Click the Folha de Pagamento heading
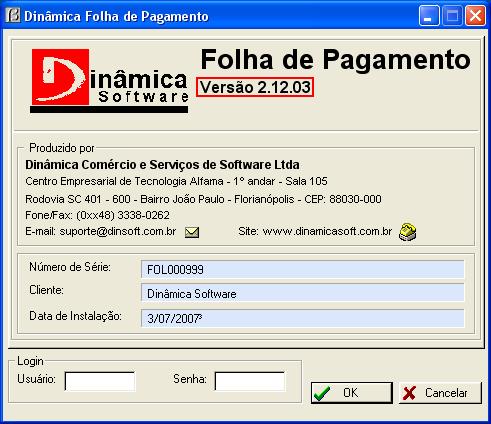Image resolution: width=491 pixels, height=424 pixels. click(x=335, y=60)
